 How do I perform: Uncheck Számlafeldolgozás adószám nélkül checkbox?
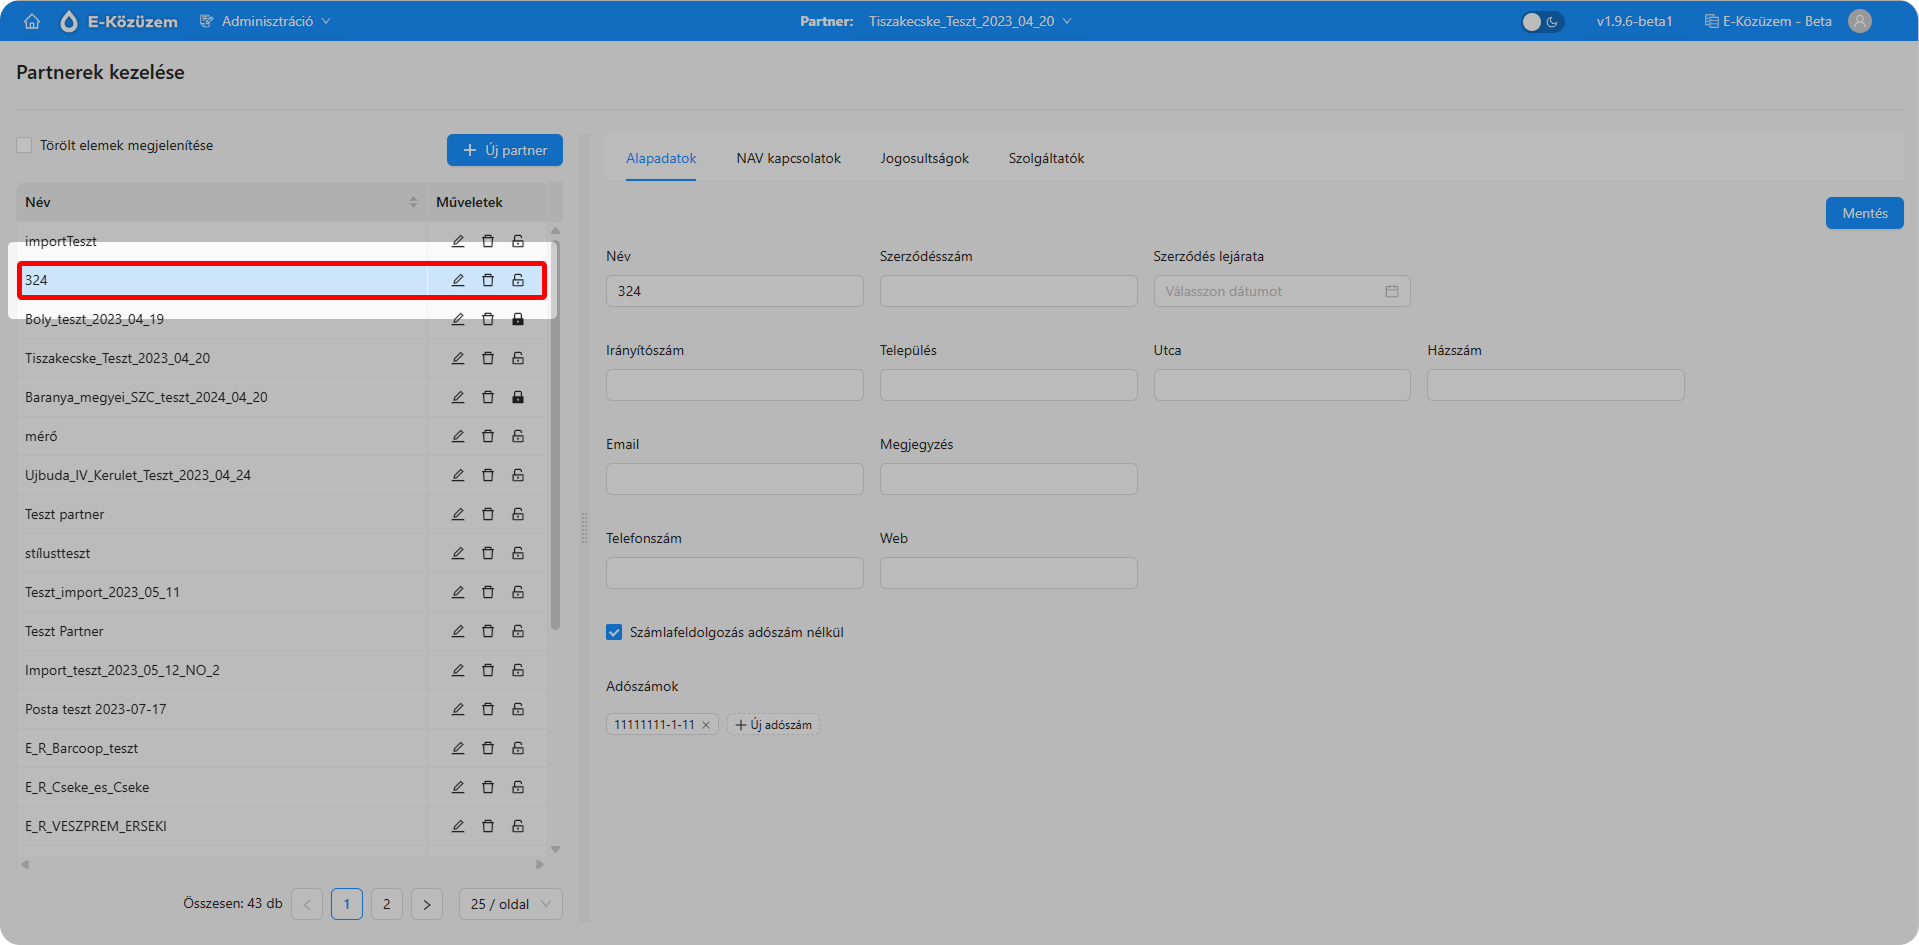point(614,632)
